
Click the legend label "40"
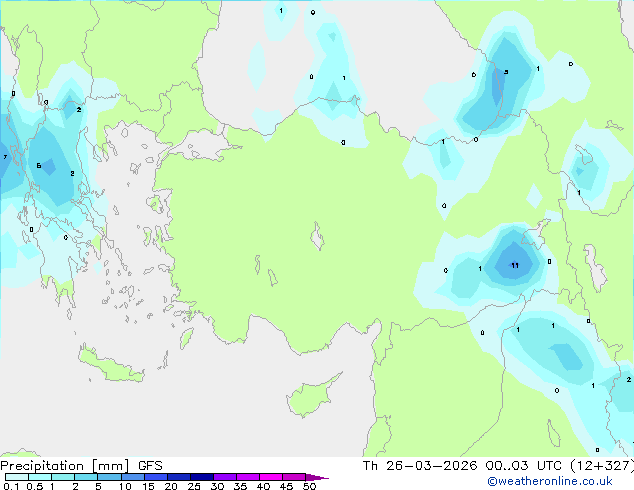(x=263, y=486)
